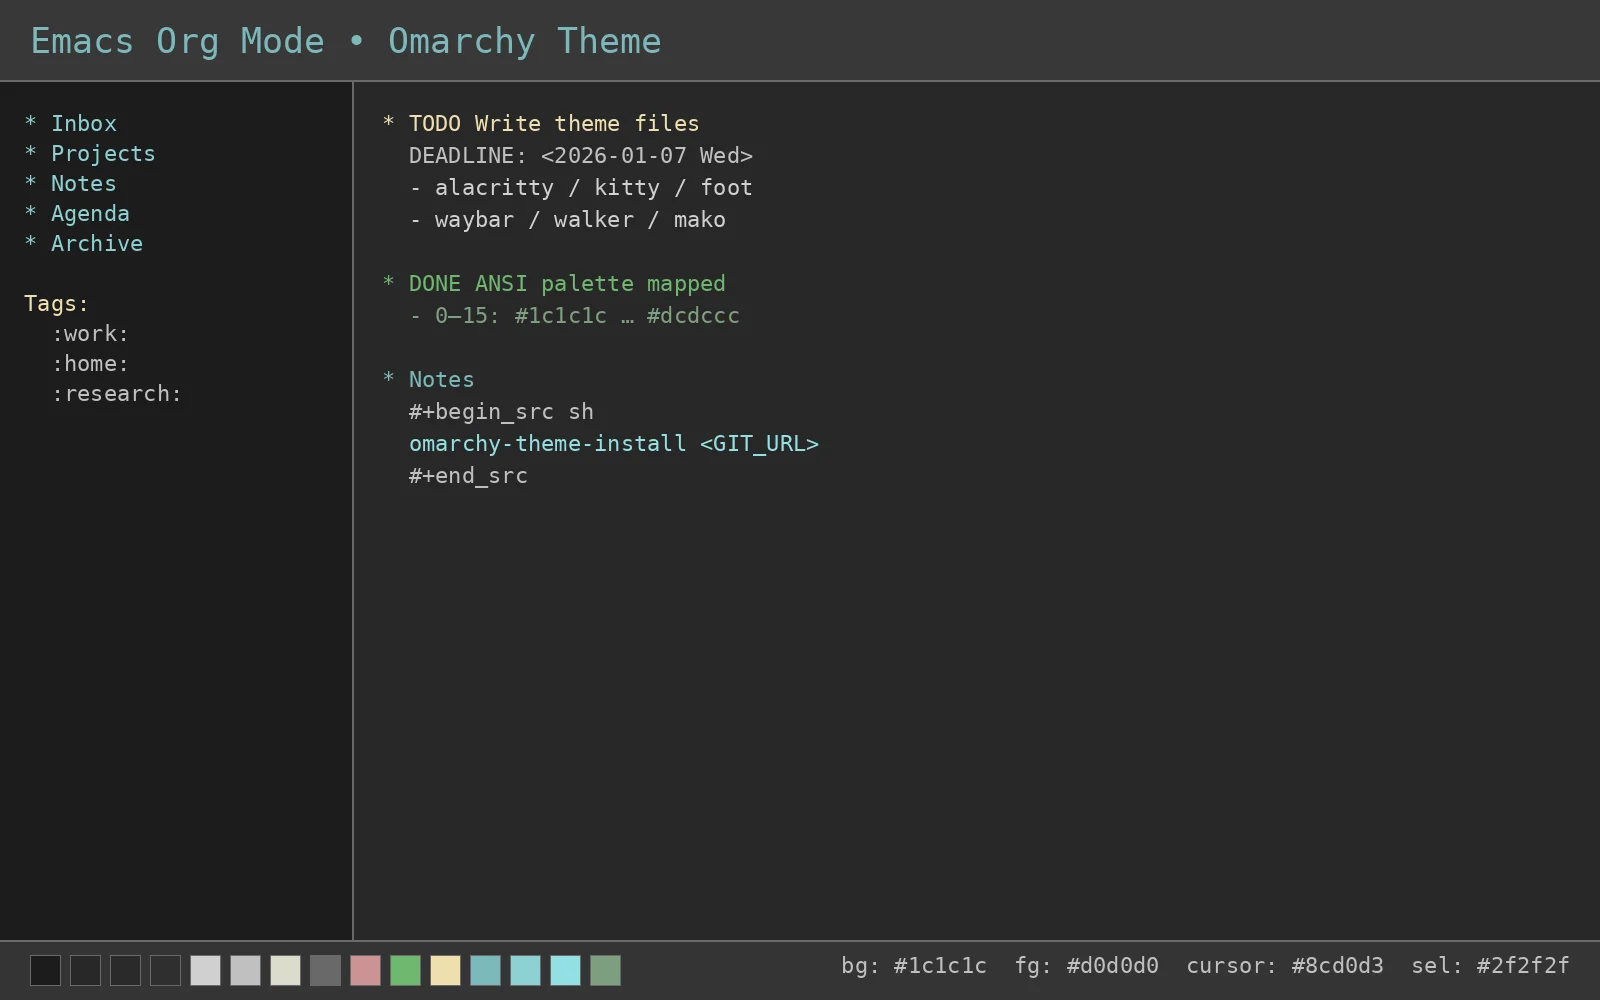
Task: Open the sidebar Notes entry below Projects
Action: pos(70,183)
